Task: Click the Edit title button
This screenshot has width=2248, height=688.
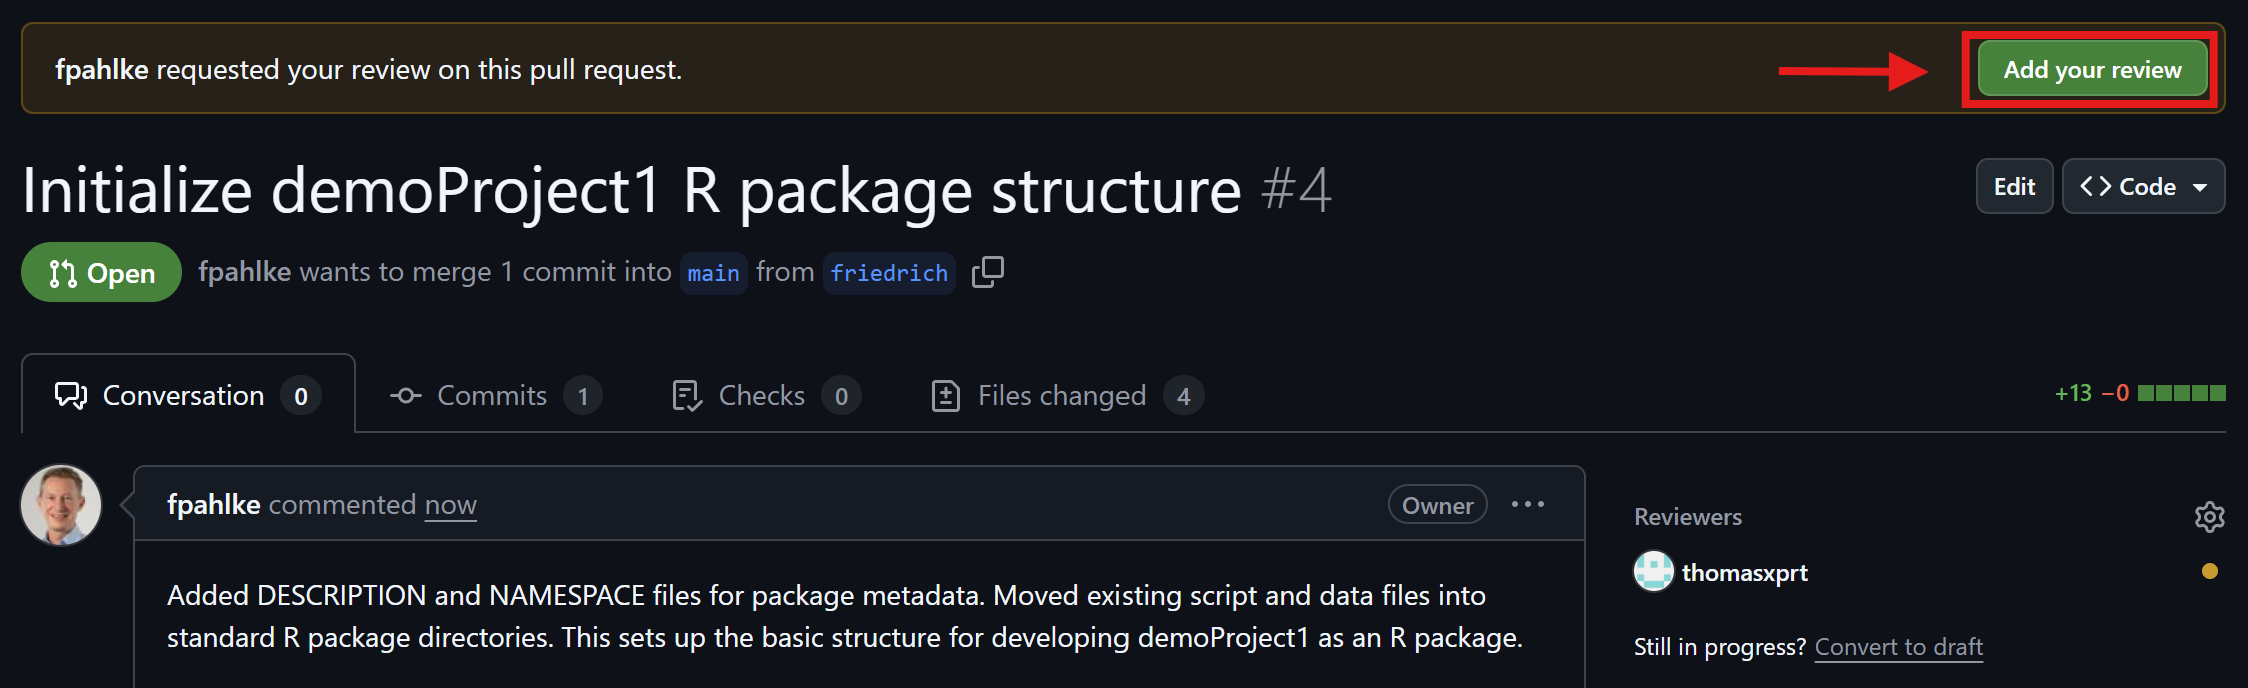Action: (2014, 187)
